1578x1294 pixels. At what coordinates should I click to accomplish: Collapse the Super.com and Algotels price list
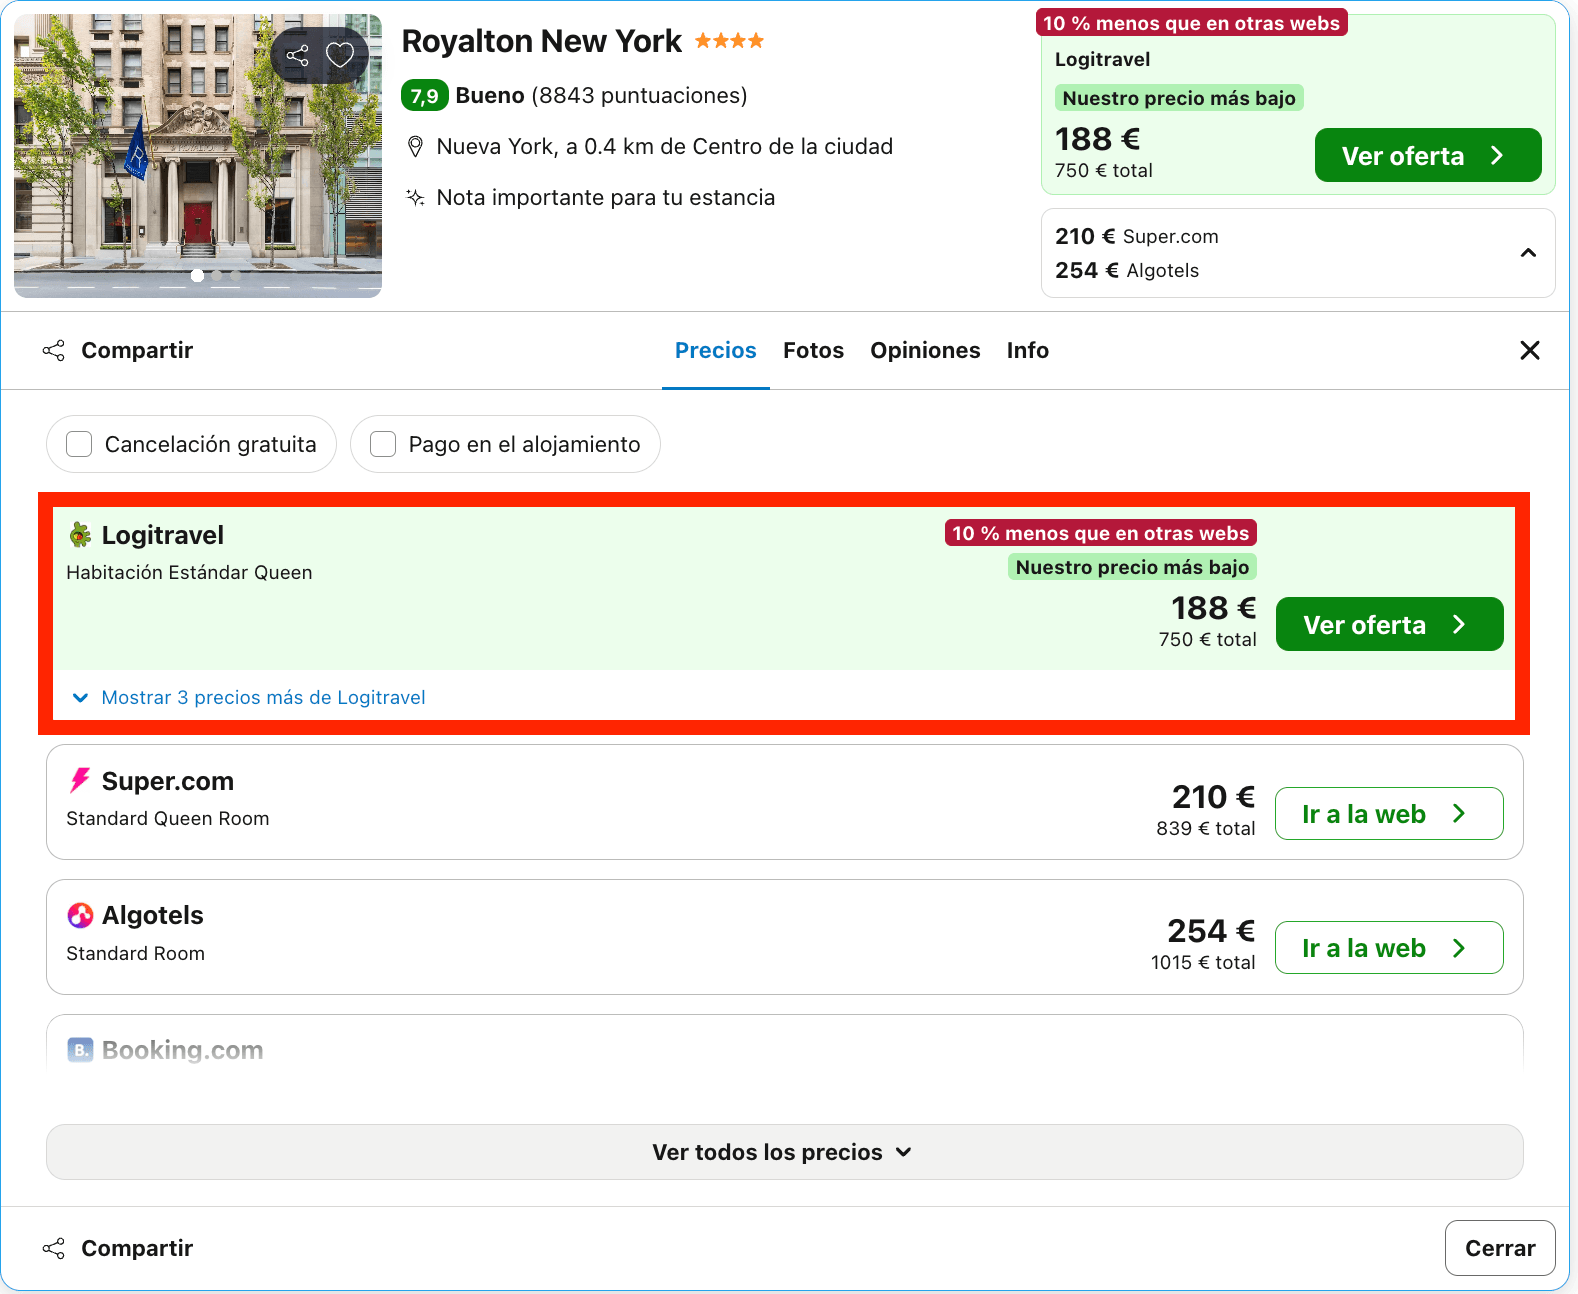[1528, 253]
